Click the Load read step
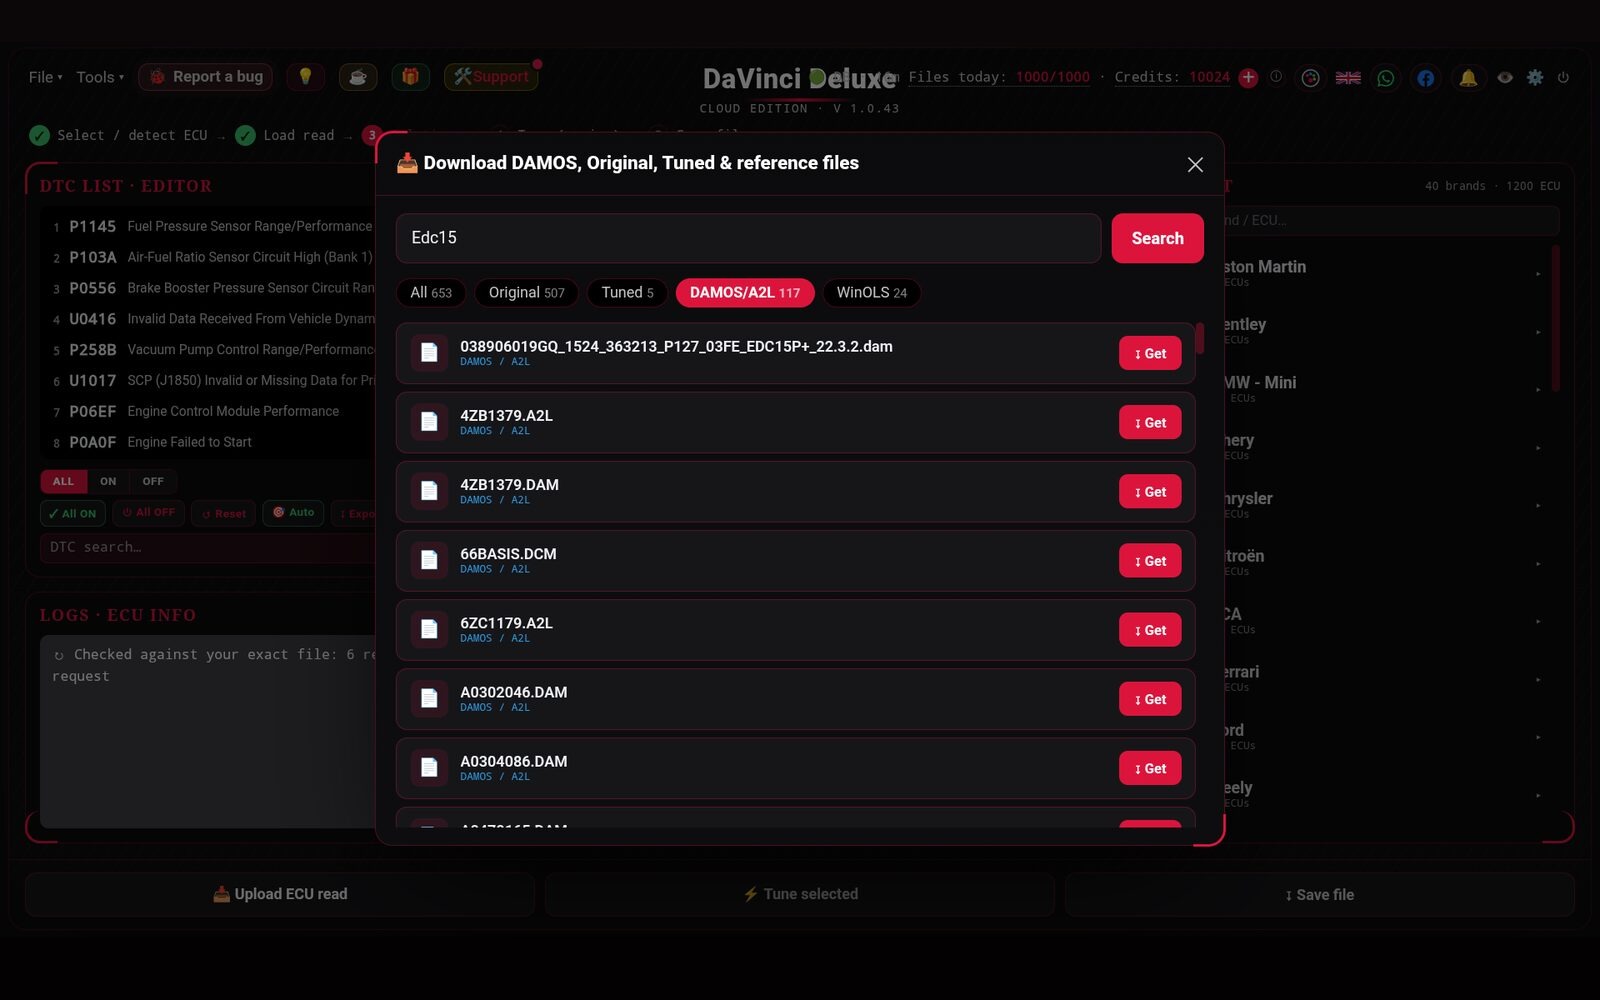Viewport: 1600px width, 1000px height. (x=286, y=135)
